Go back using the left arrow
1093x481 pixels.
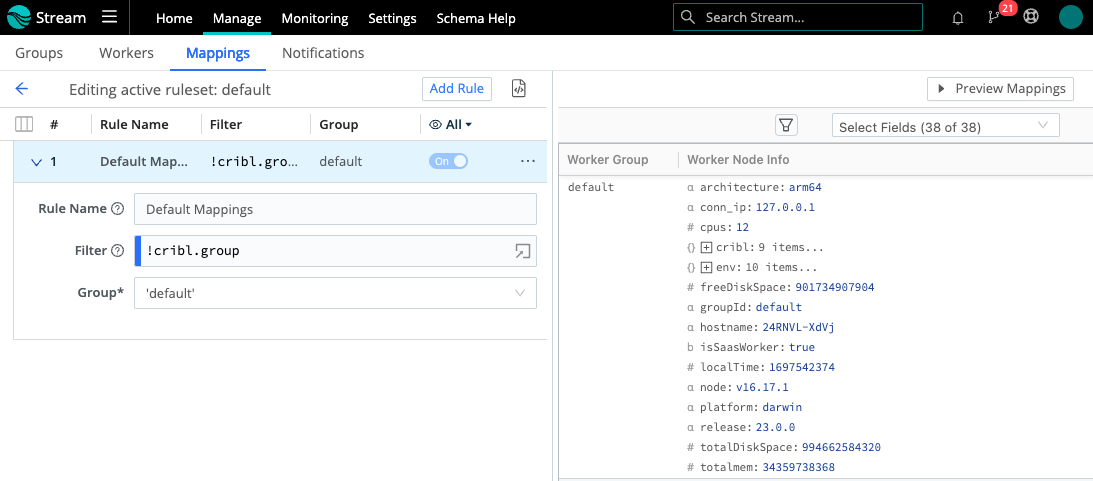pyautogui.click(x=22, y=89)
